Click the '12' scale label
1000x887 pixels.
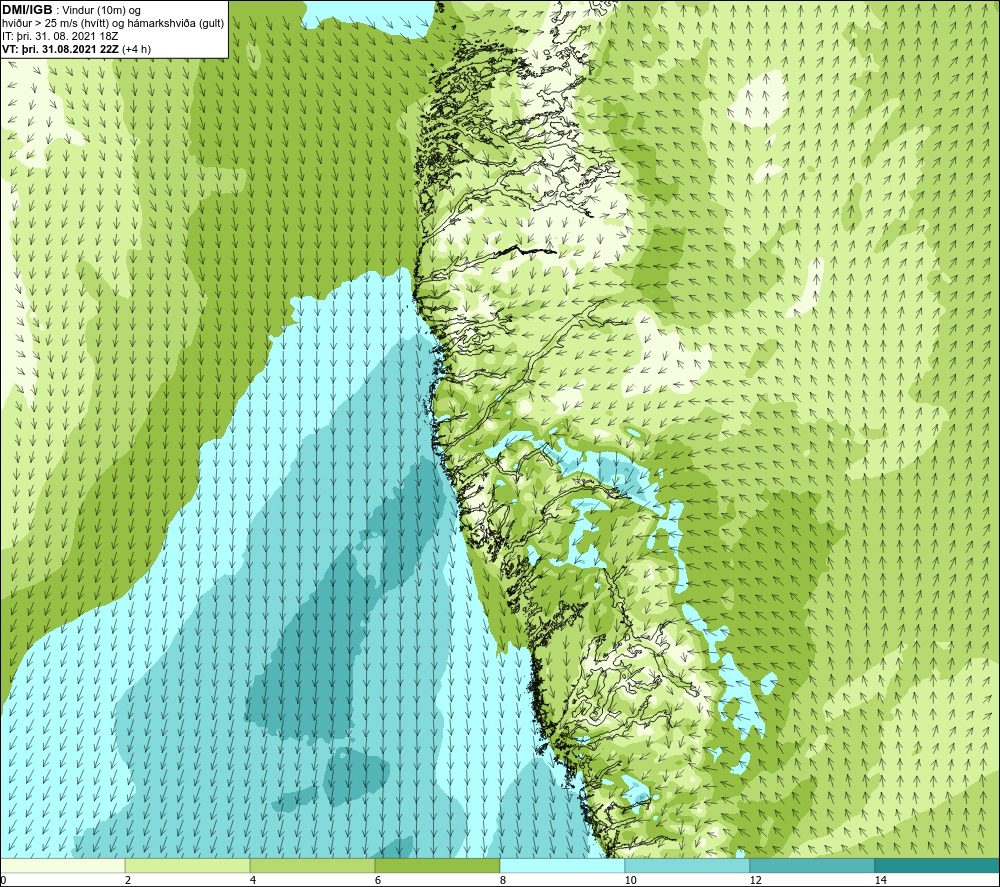(x=755, y=880)
